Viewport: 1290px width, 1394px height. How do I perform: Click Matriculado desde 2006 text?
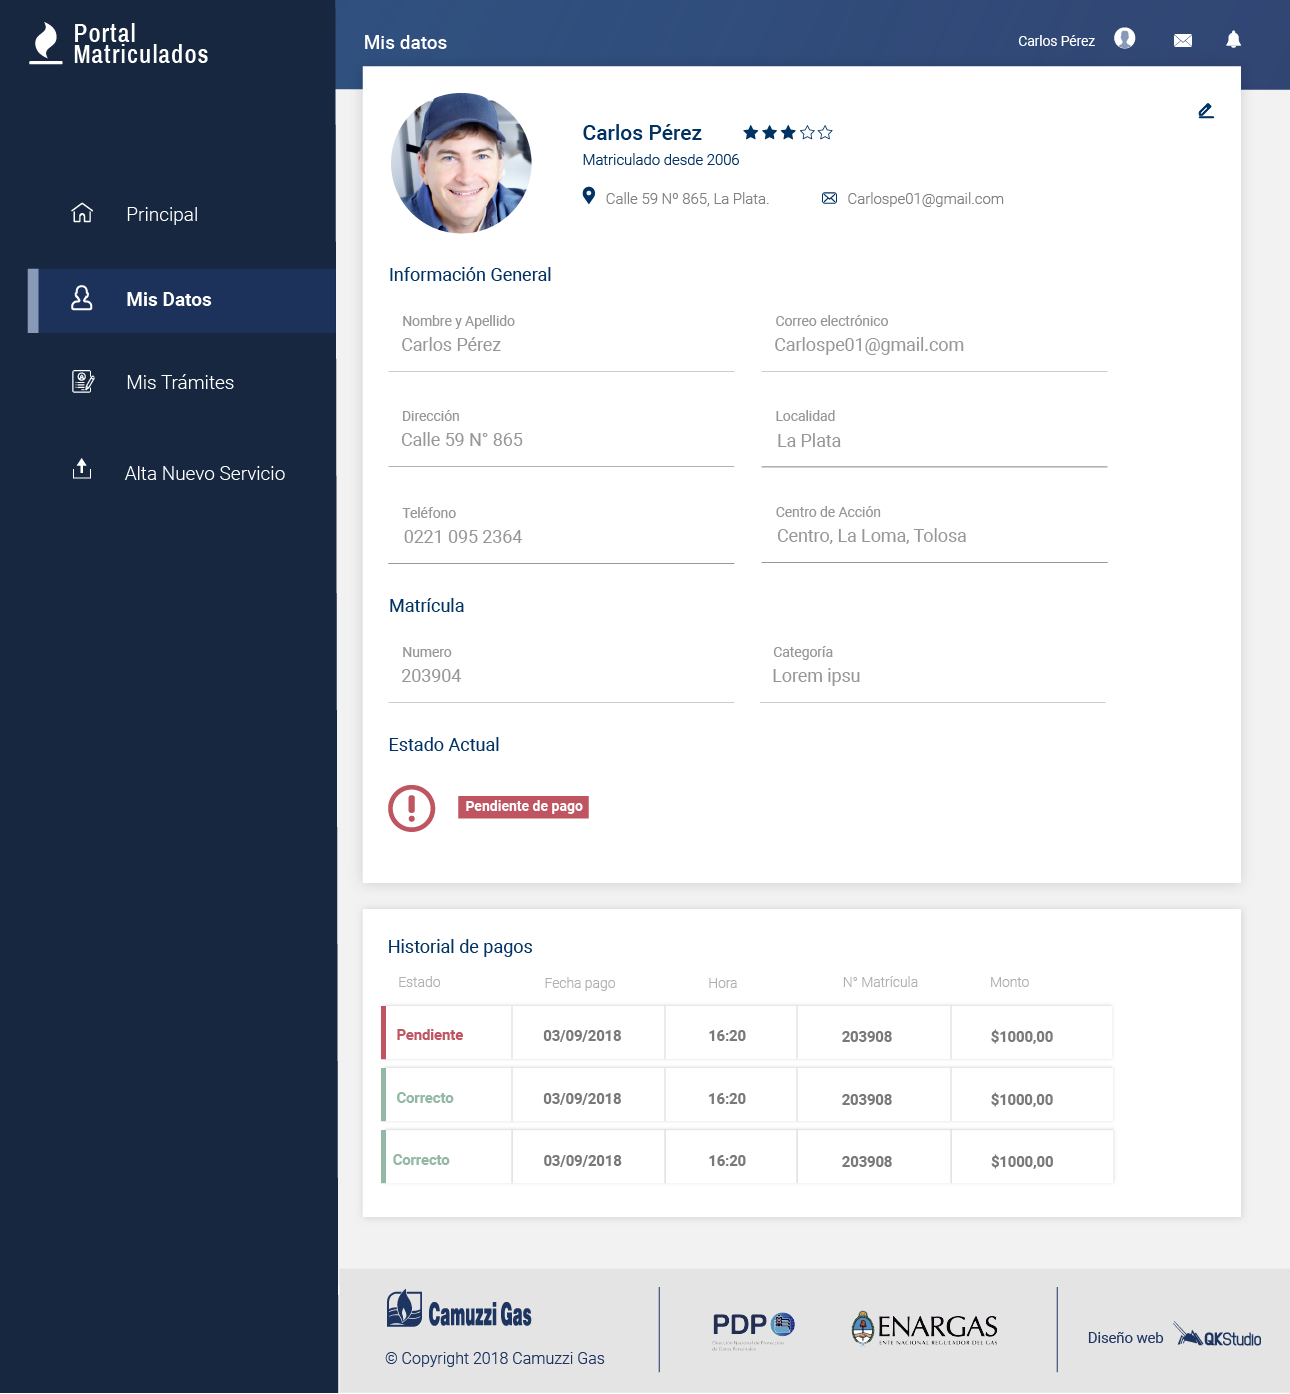[661, 160]
